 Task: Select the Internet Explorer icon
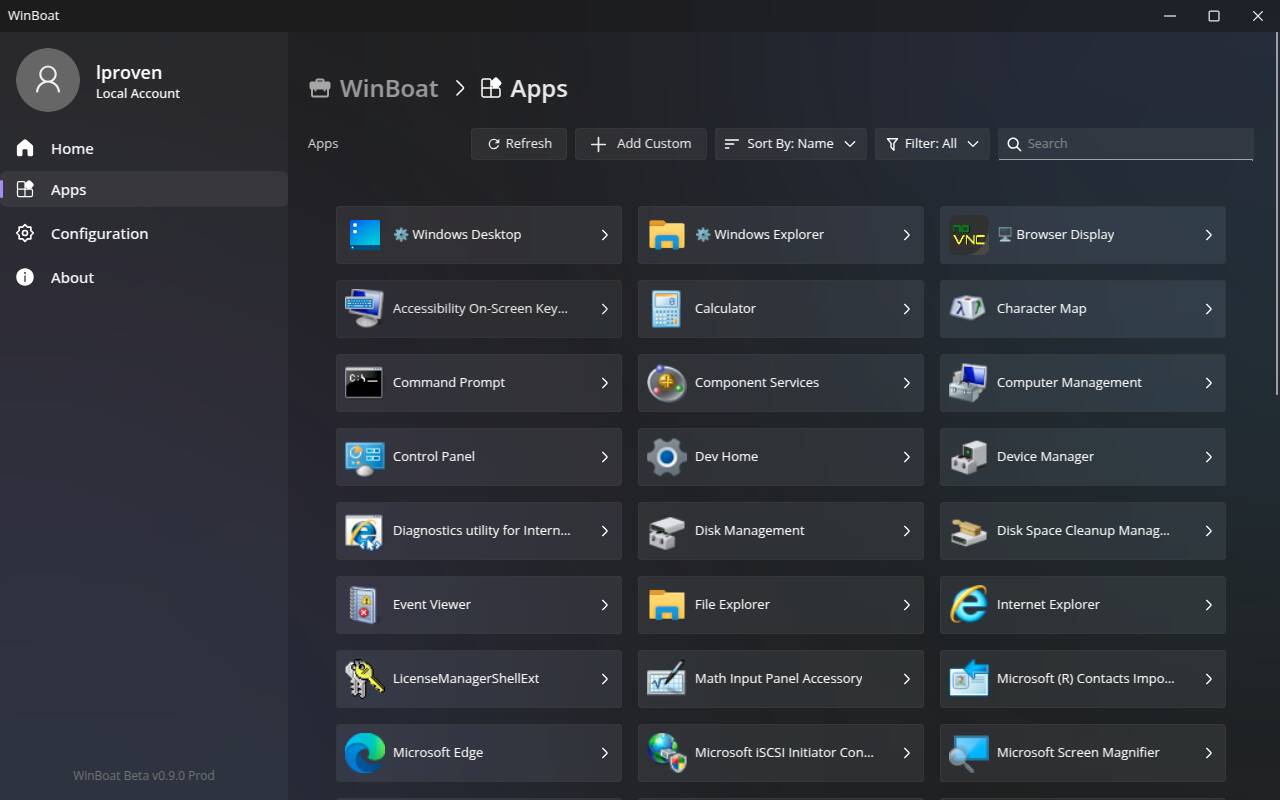click(x=968, y=605)
